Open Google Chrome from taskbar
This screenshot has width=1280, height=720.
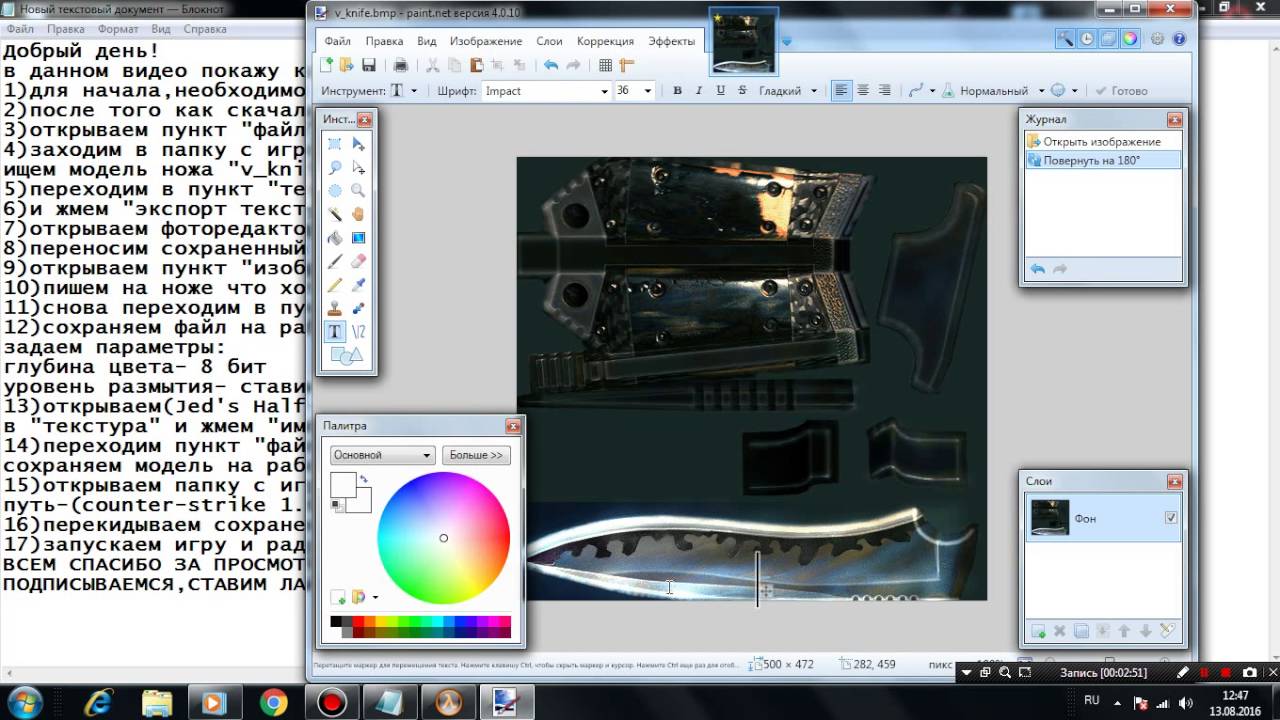coord(273,703)
